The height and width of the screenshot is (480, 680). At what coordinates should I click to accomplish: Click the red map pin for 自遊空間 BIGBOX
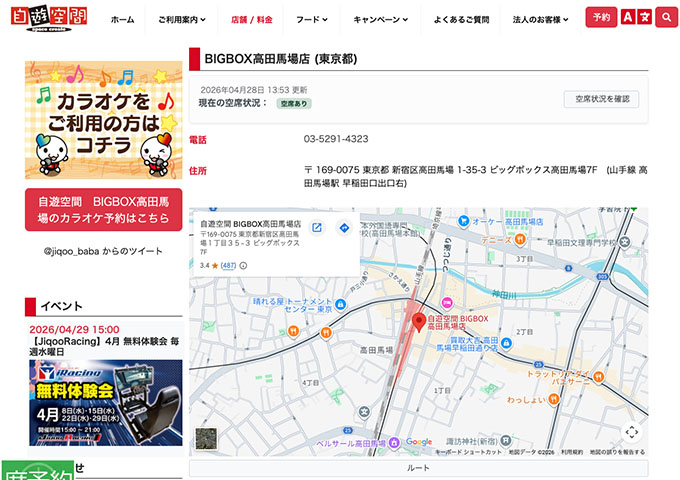pyautogui.click(x=418, y=323)
